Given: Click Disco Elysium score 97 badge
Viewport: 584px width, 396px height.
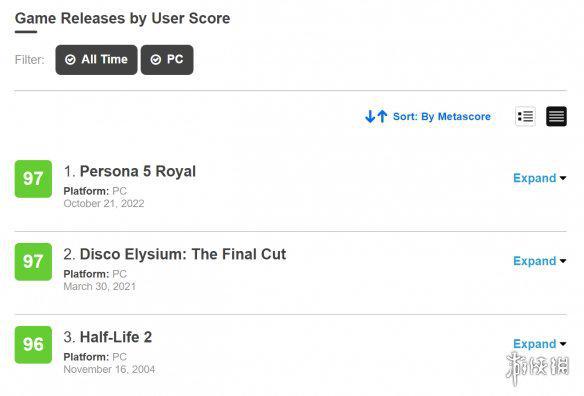Looking at the screenshot, I should pos(33,262).
